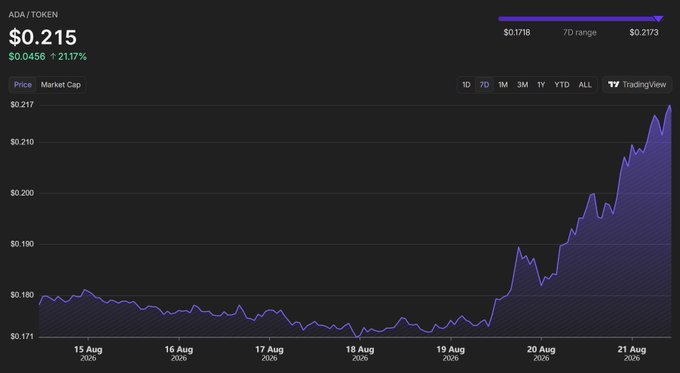Screen dimensions: 680x373
Task: Click the chart peak near 21 Aug
Action: click(670, 106)
